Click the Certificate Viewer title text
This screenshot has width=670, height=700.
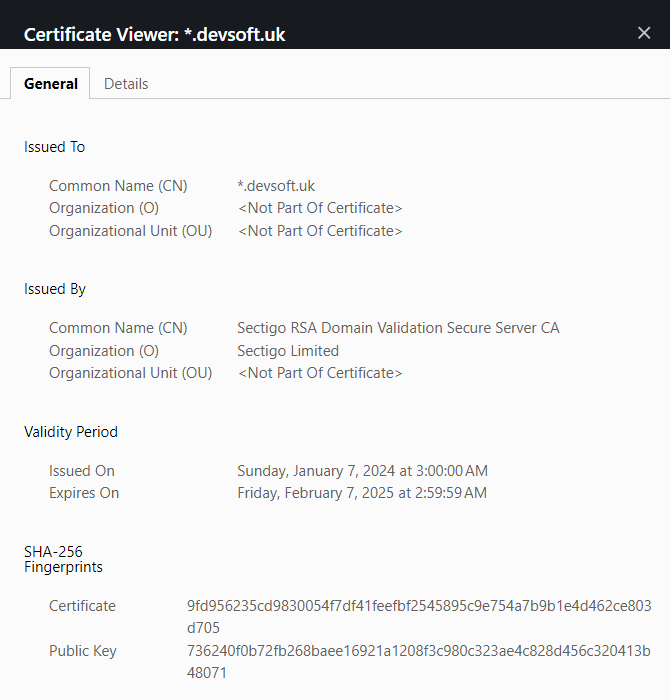[x=154, y=34]
